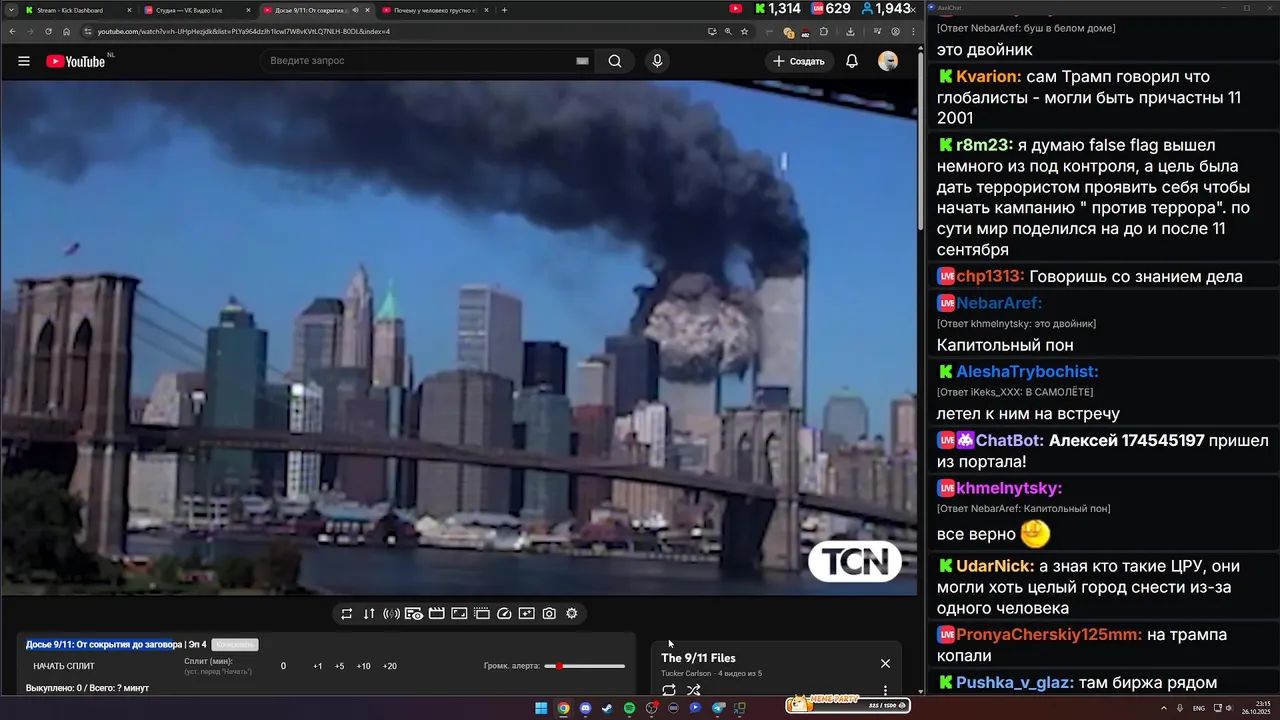Click the eye-card icon in player toolbar
1280x720 pixels.
click(413, 614)
